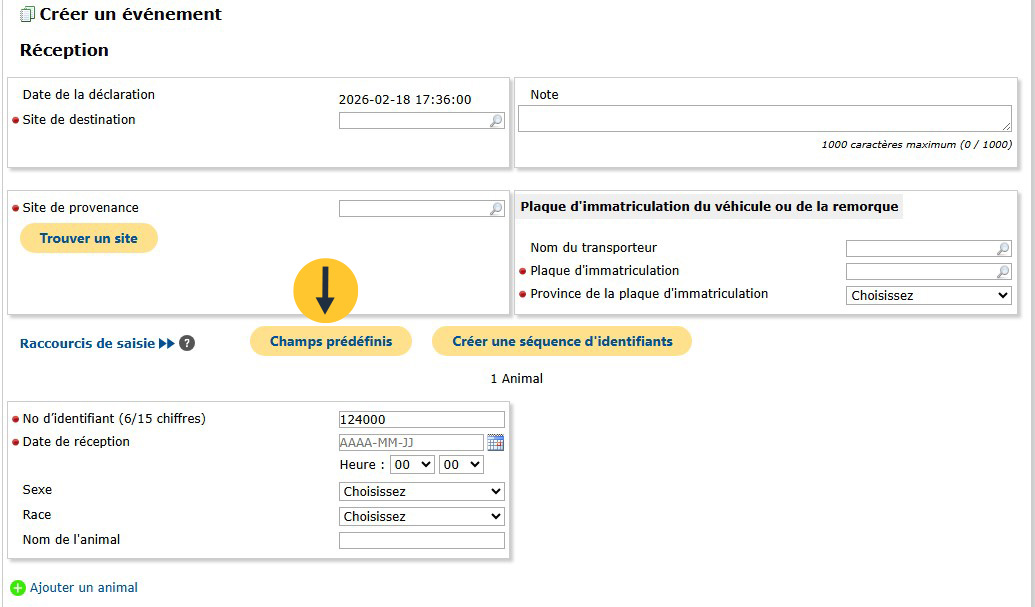Open the Race dropdown list
The image size is (1035, 607).
coord(421,517)
